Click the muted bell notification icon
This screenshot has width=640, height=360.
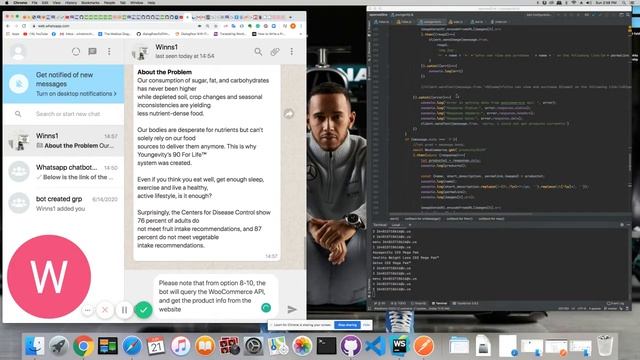coord(19,84)
